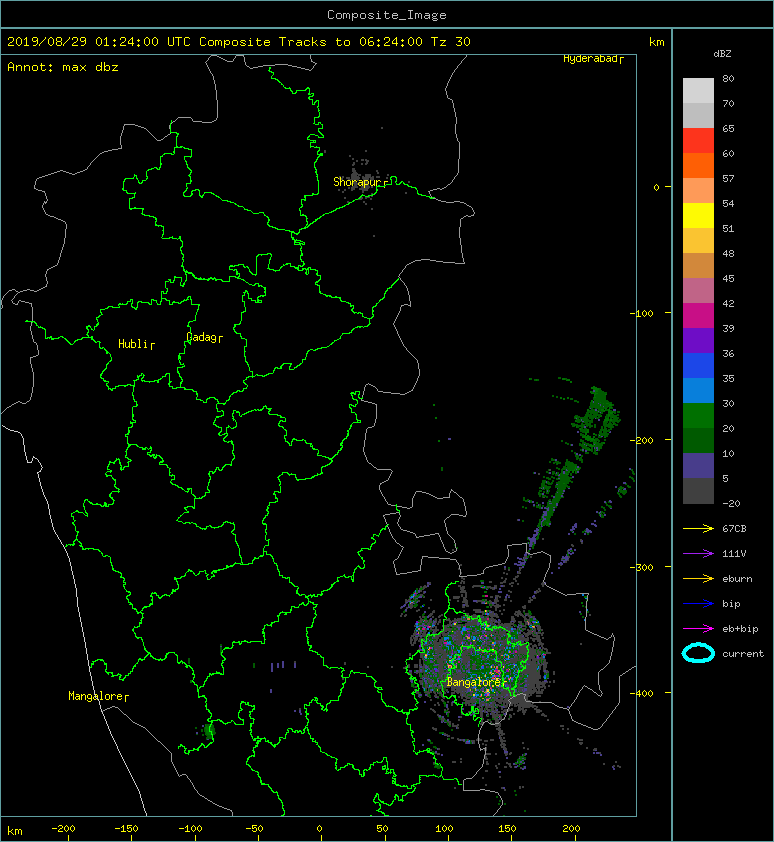
Task: Select the Bangalore city label
Action: click(x=476, y=683)
